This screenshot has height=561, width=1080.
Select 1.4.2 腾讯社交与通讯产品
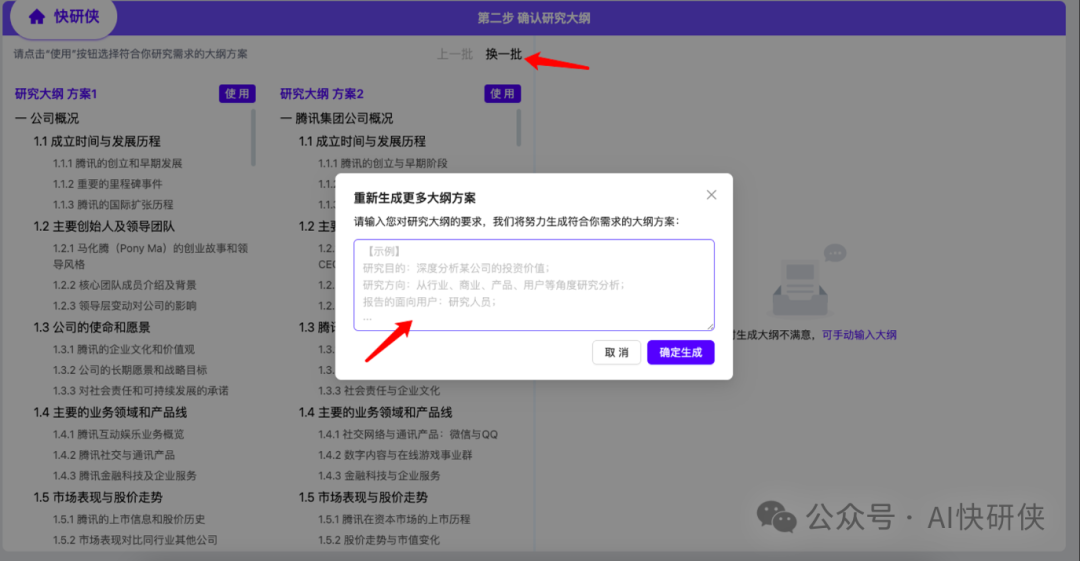(114, 455)
